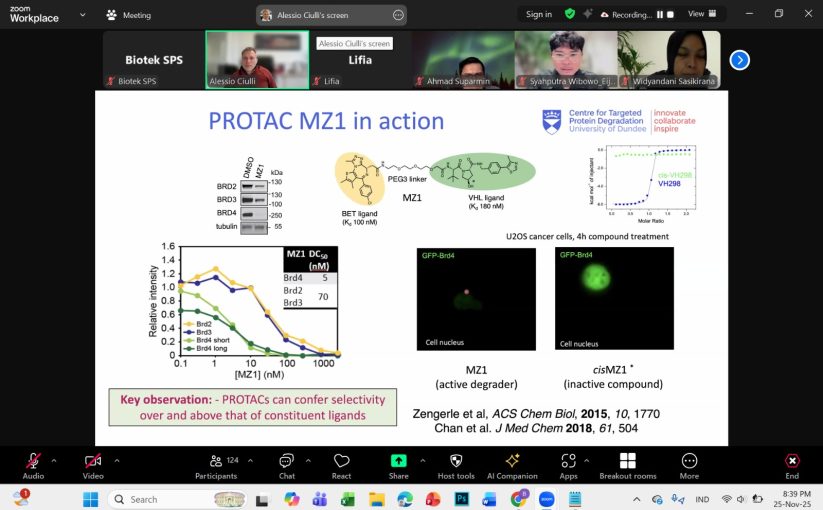The height and width of the screenshot is (510, 823).
Task: Click the green Share screen icon
Action: click(x=399, y=461)
